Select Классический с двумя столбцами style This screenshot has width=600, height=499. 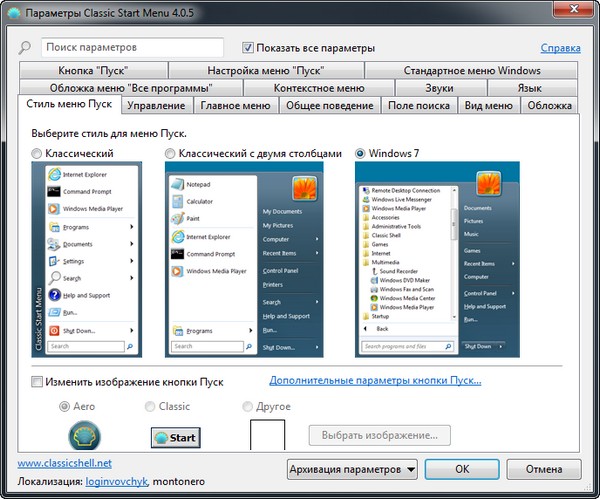tap(171, 154)
